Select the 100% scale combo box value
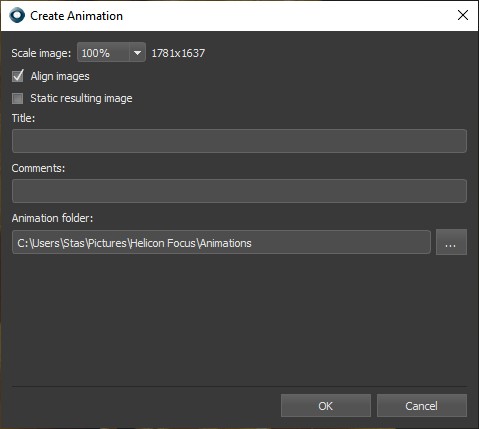The image size is (479, 429). 103,52
